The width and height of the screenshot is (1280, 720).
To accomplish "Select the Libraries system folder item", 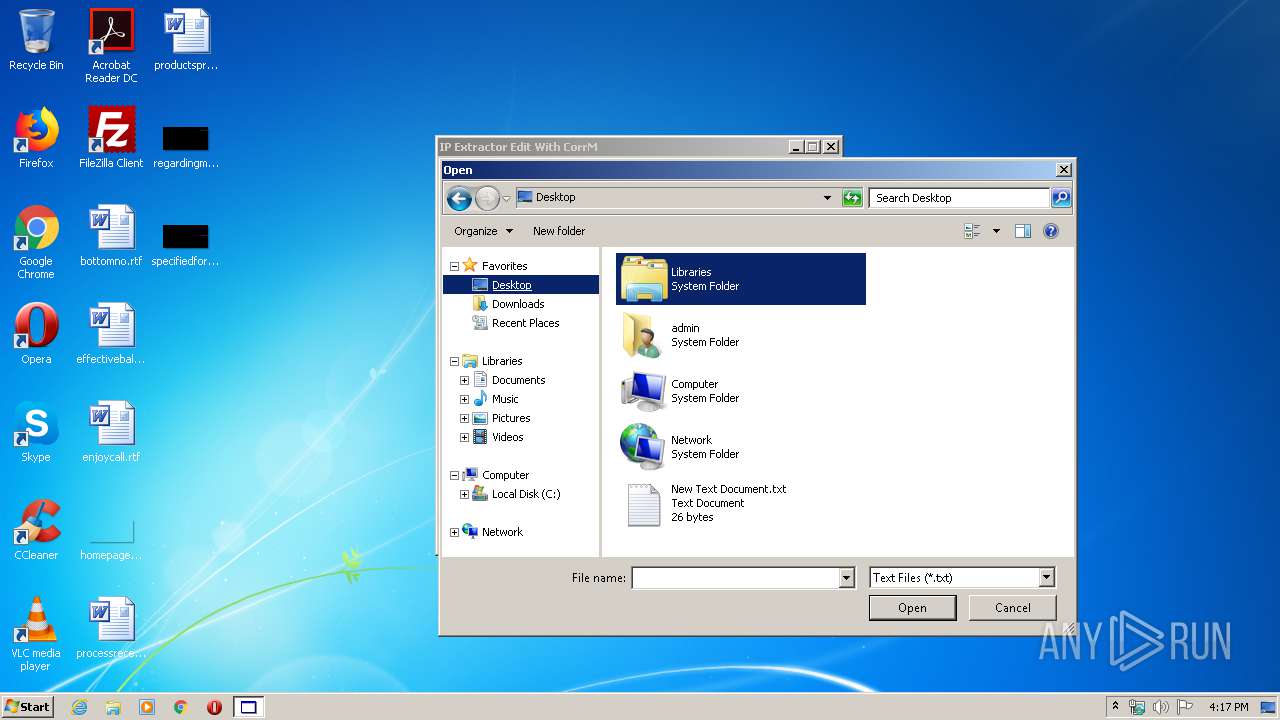I will (x=741, y=279).
